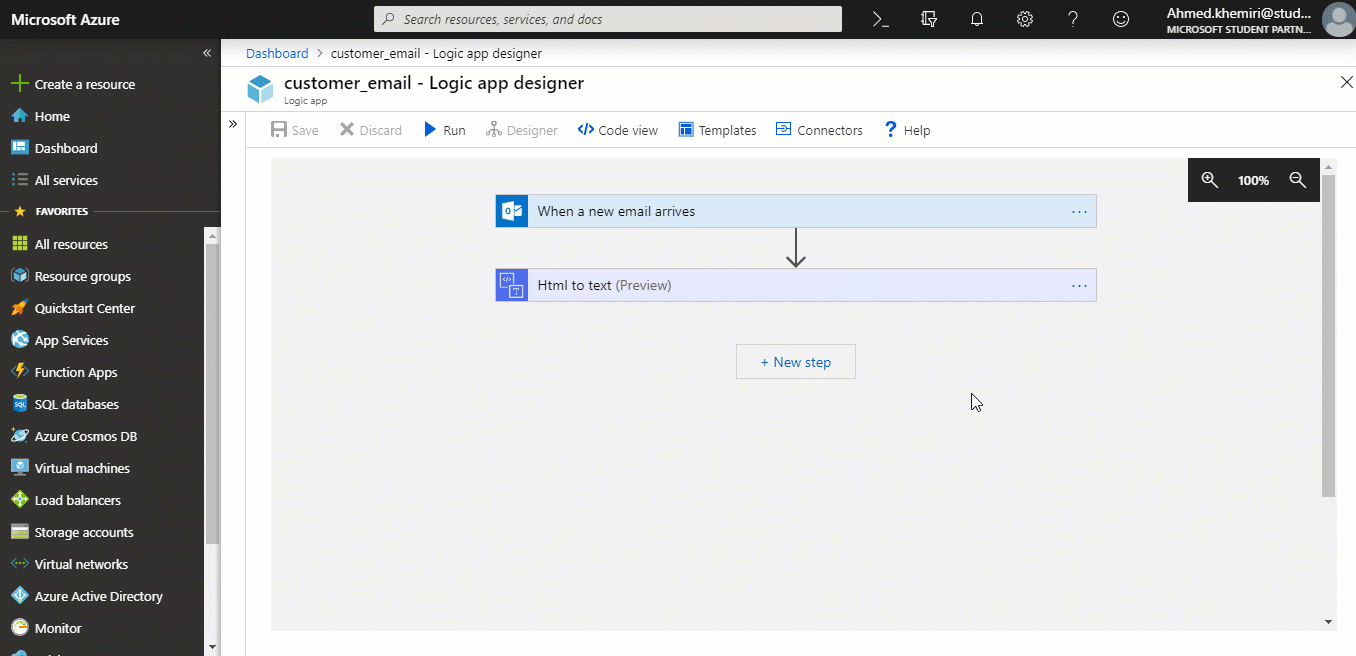
Task: Open Directory and subscription filter icon
Action: 929,19
